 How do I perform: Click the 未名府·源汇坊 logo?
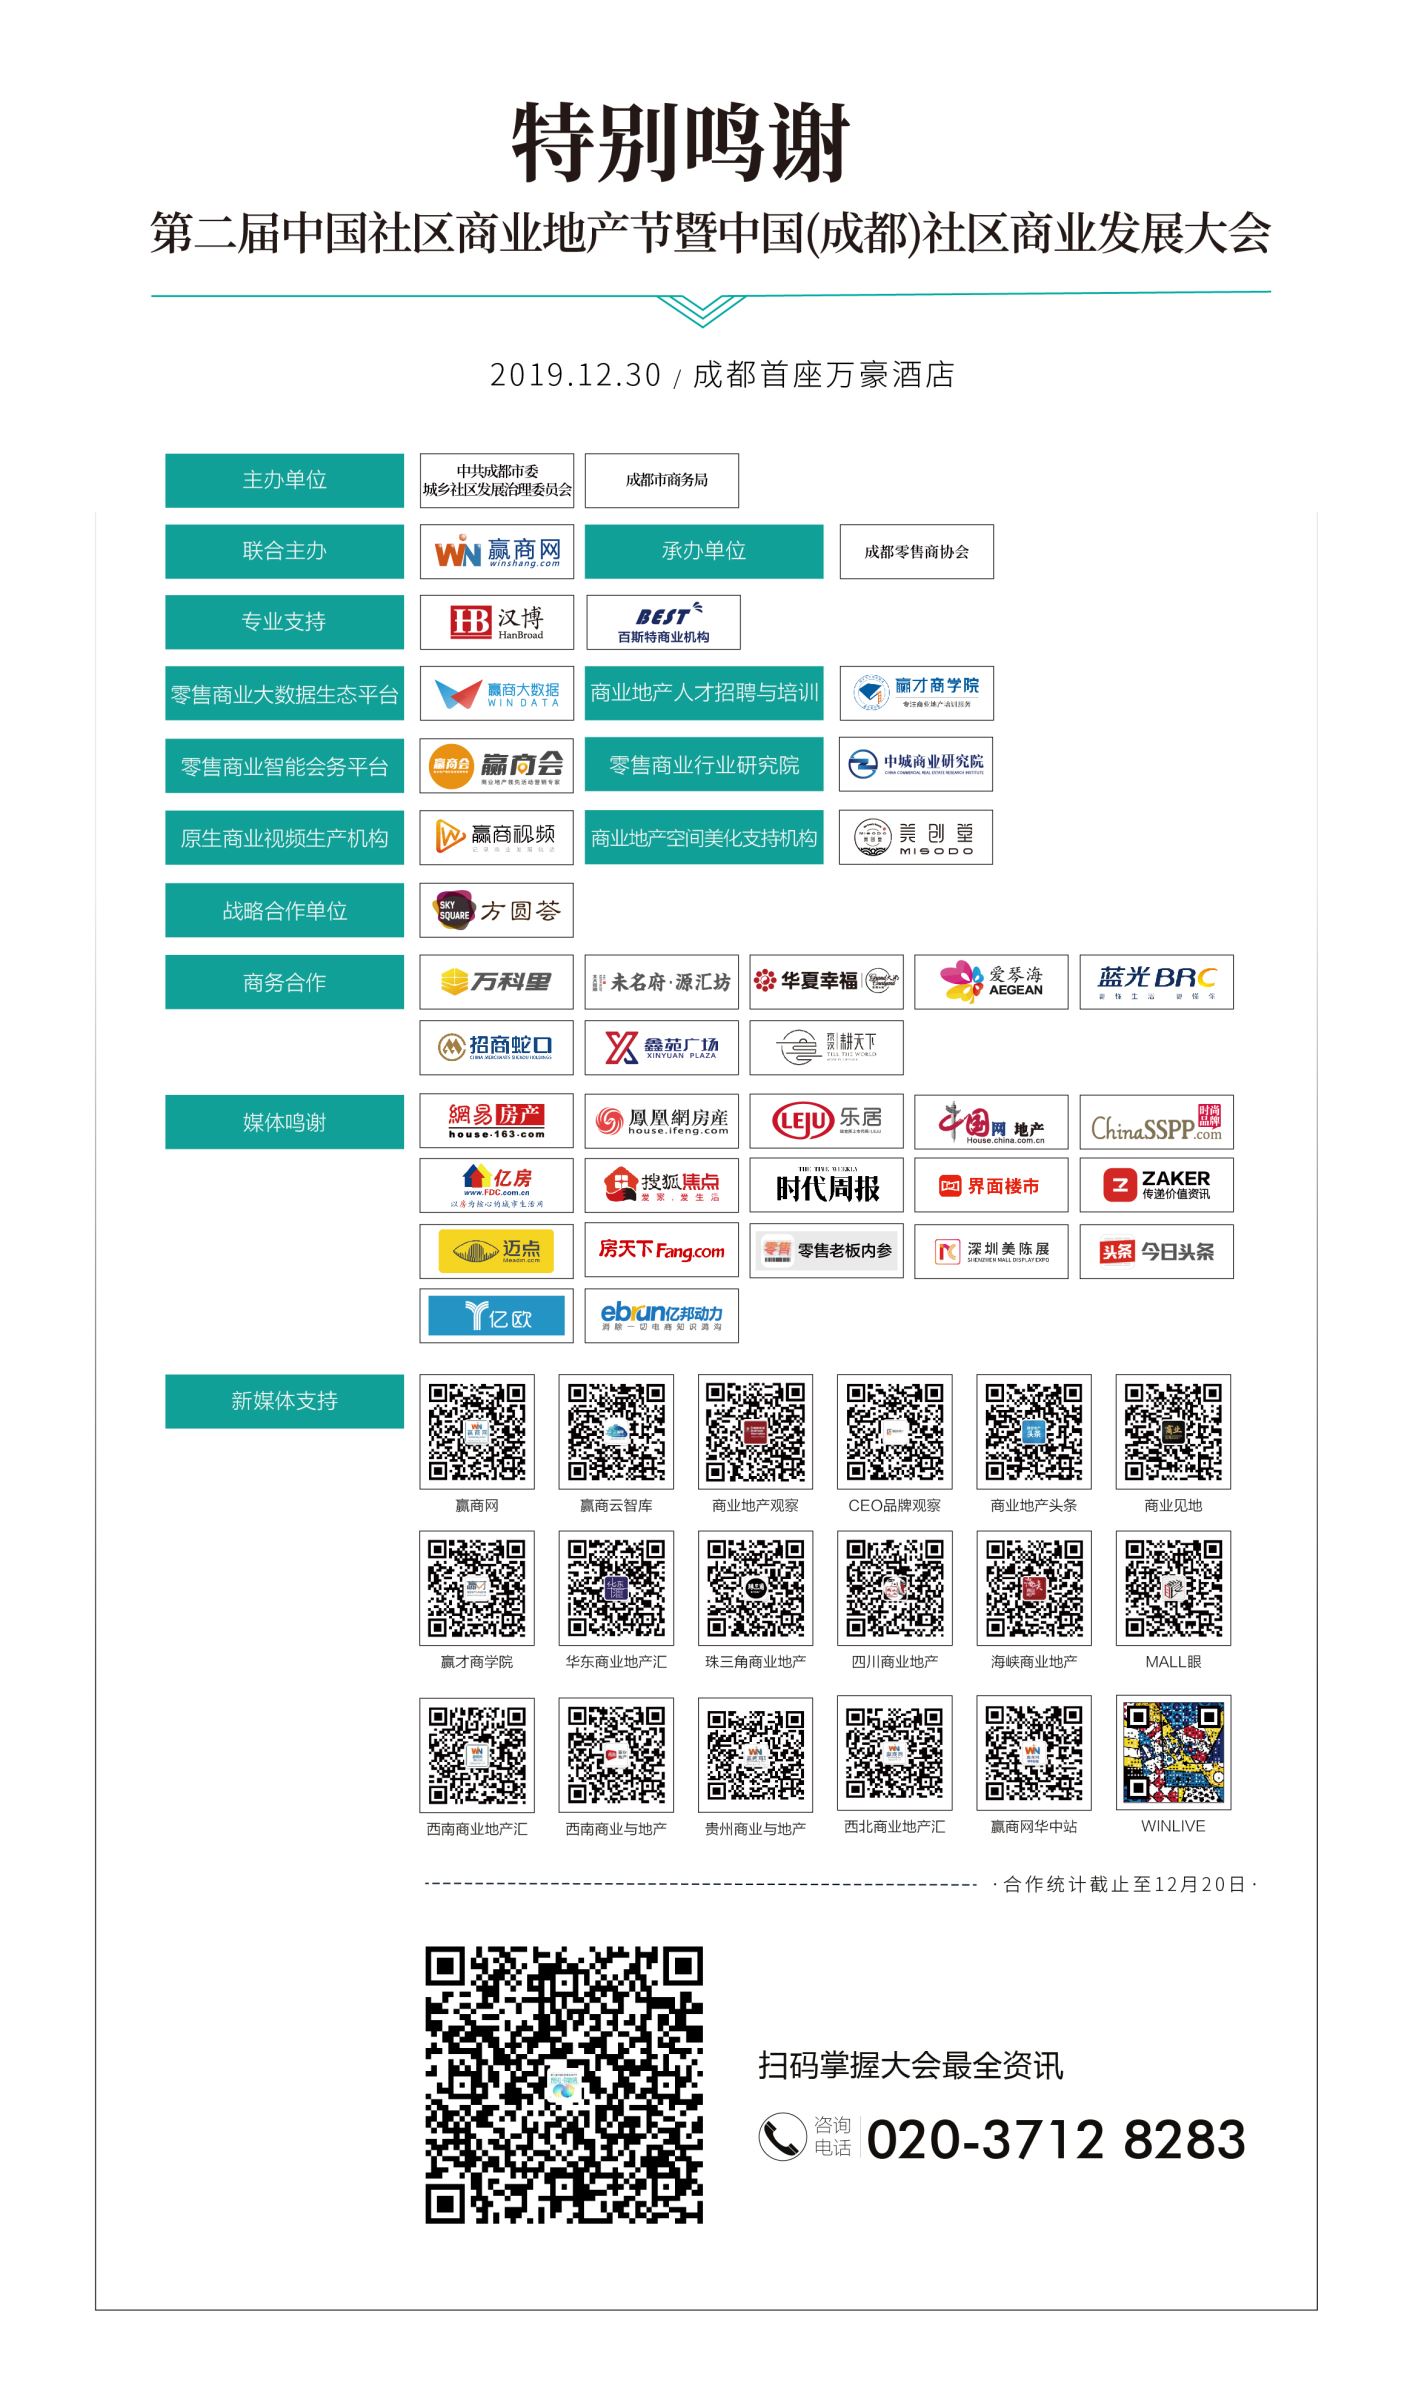click(662, 982)
